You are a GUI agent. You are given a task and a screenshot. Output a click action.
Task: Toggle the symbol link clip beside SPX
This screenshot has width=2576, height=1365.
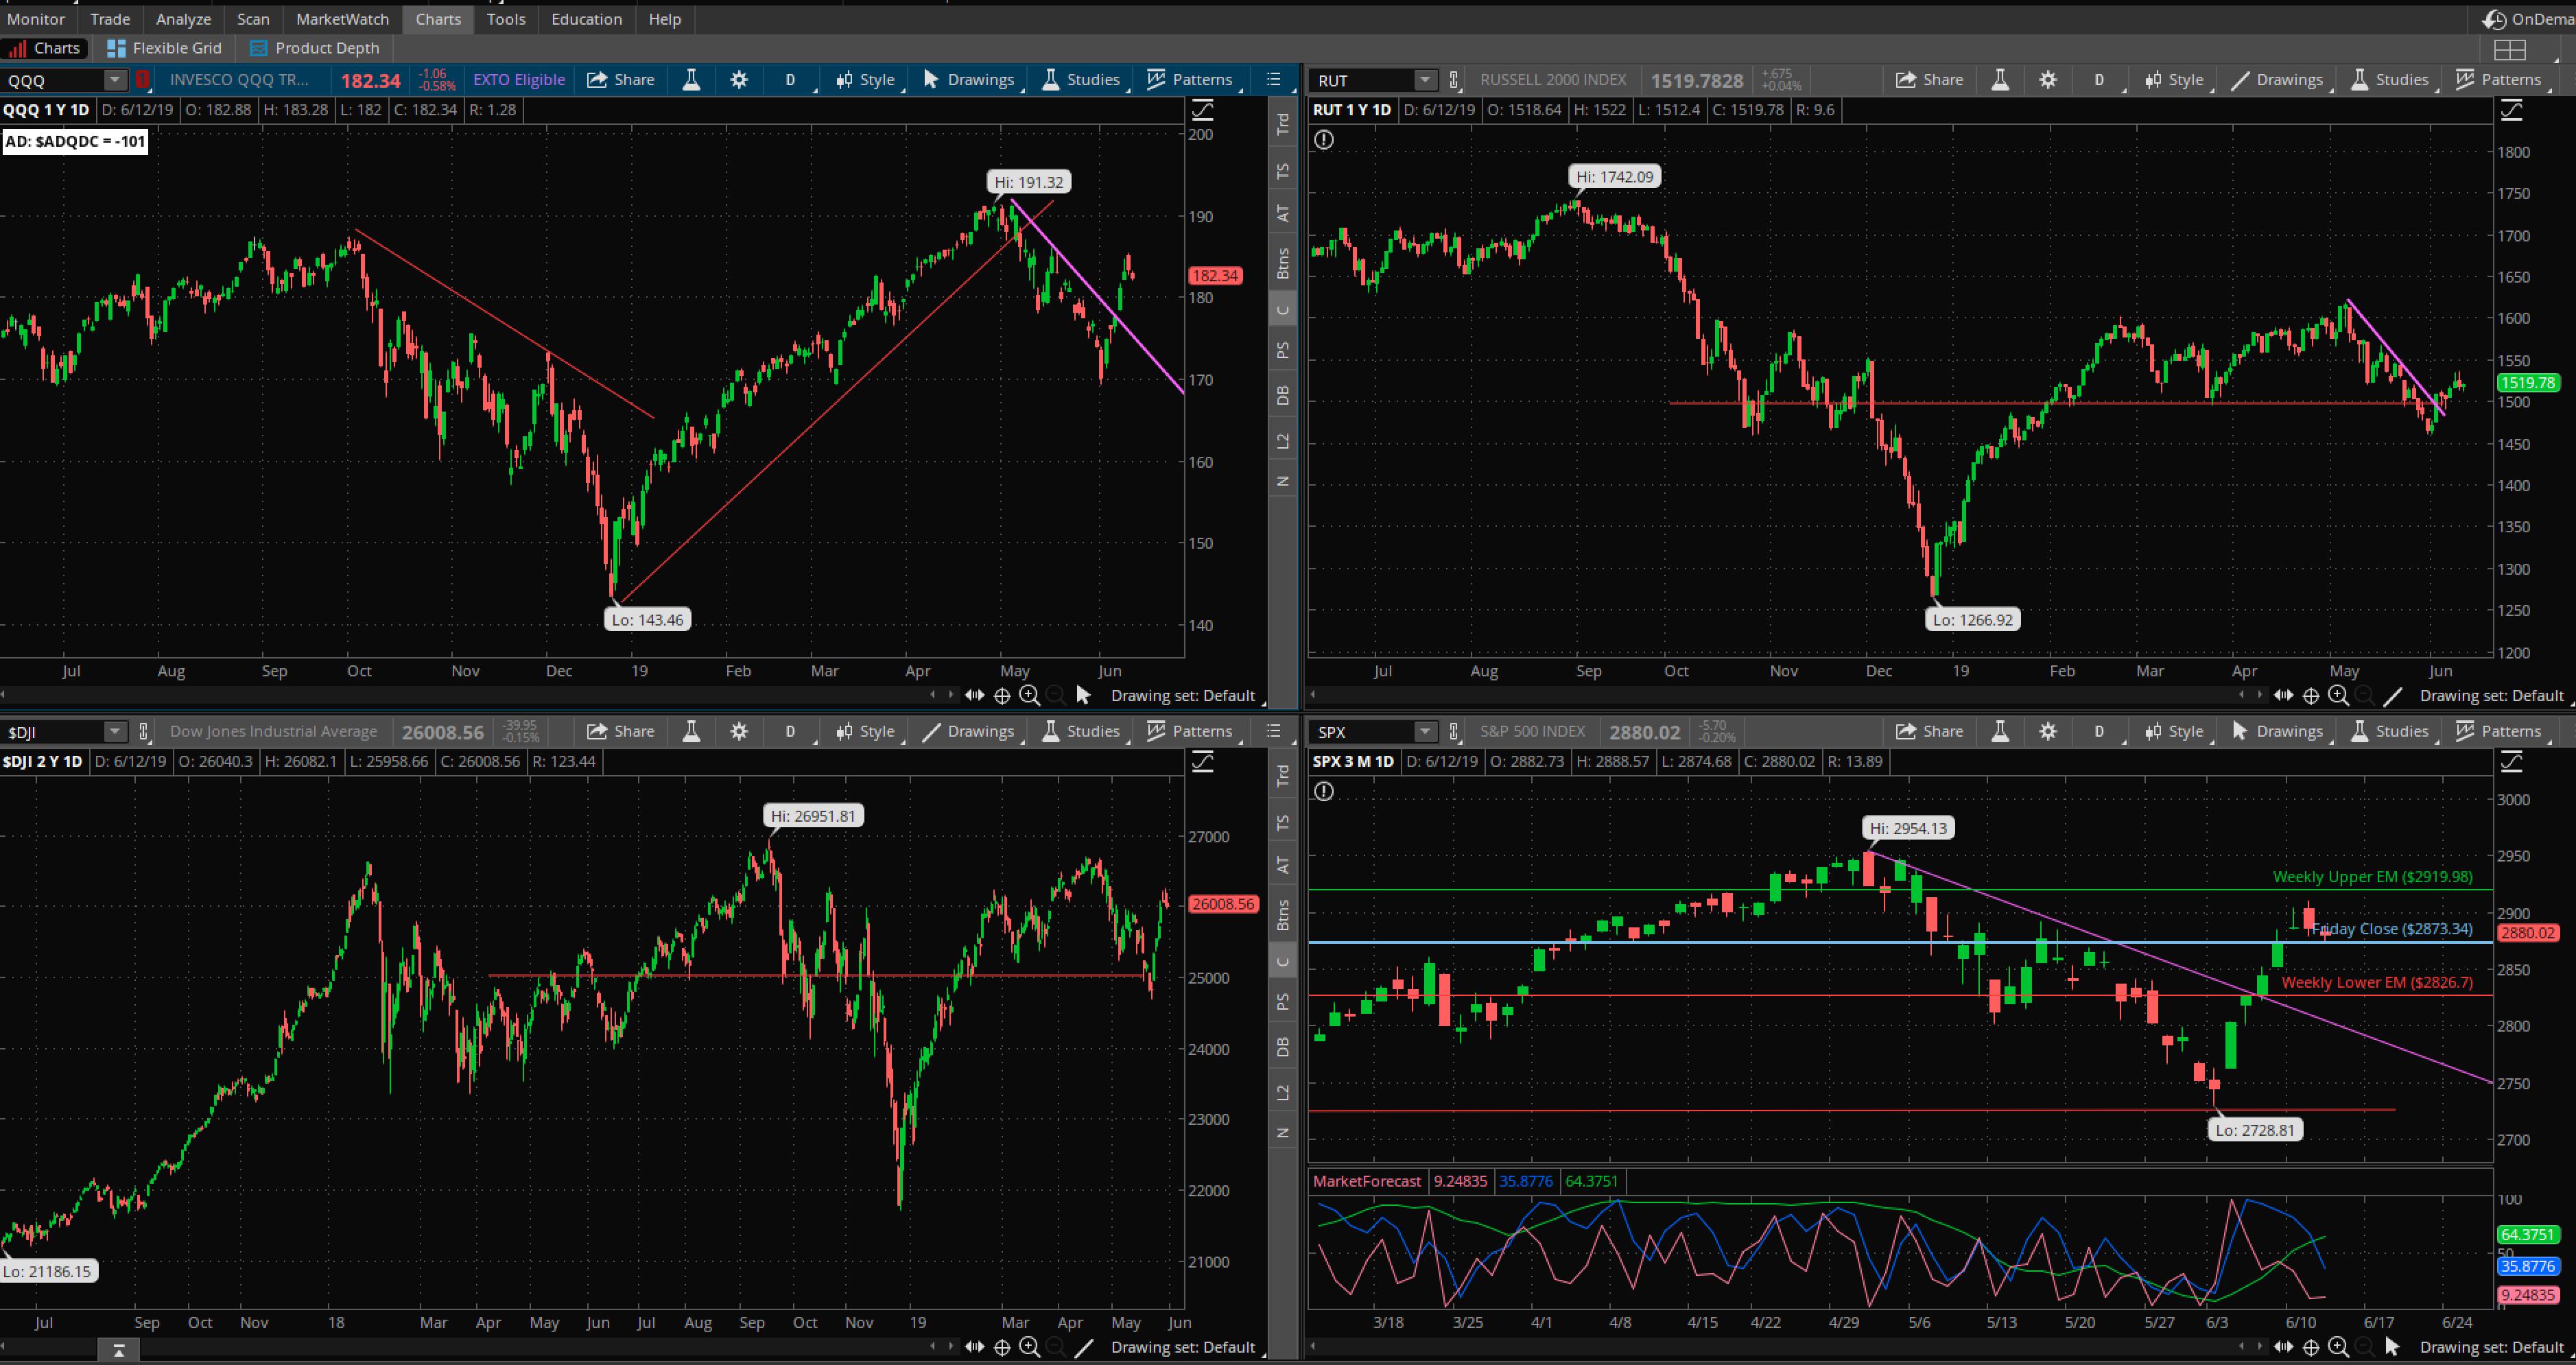(x=1454, y=732)
